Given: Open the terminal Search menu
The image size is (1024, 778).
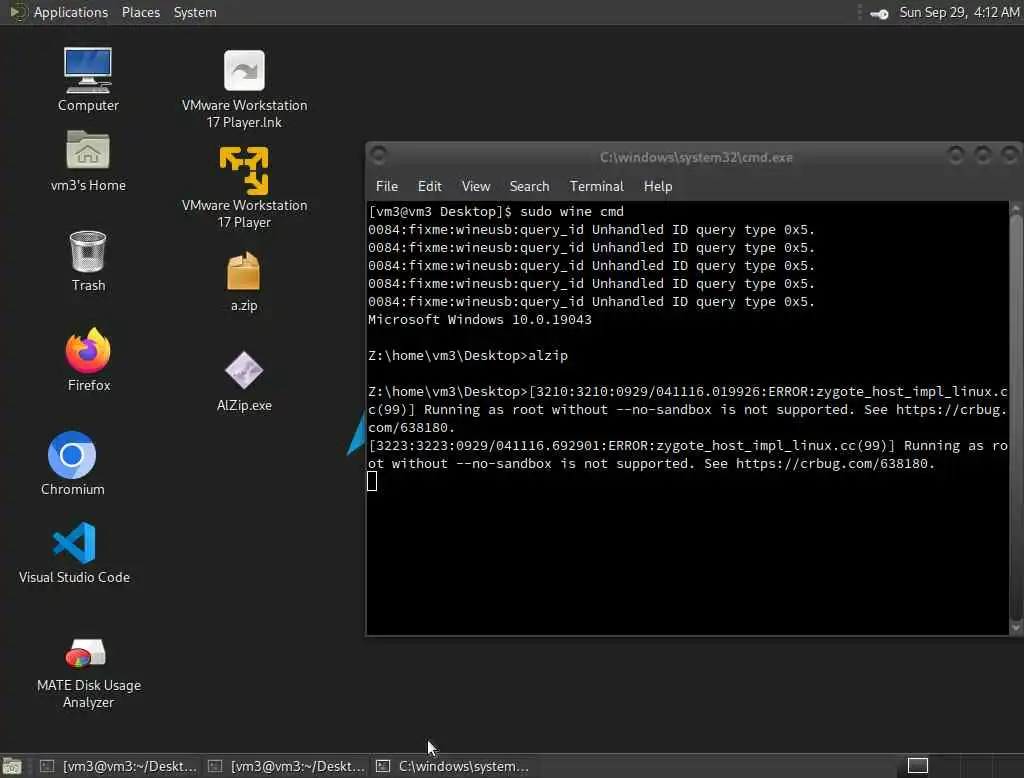Looking at the screenshot, I should pyautogui.click(x=530, y=186).
